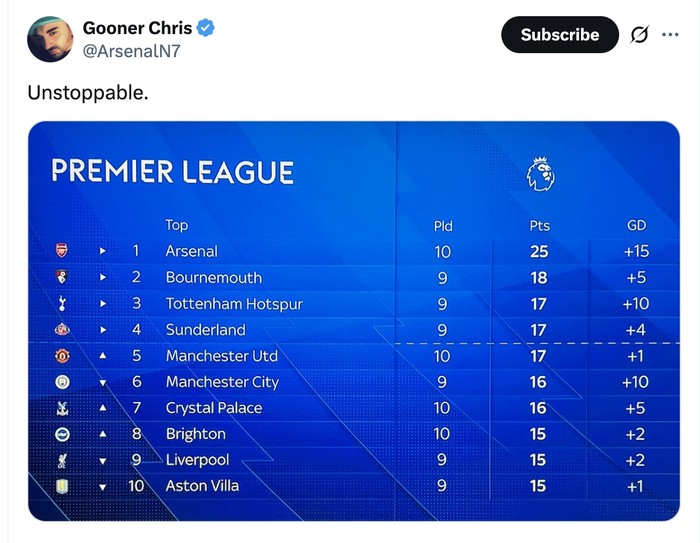The image size is (700, 543).
Task: Click the blue verified badge
Action: tap(205, 29)
